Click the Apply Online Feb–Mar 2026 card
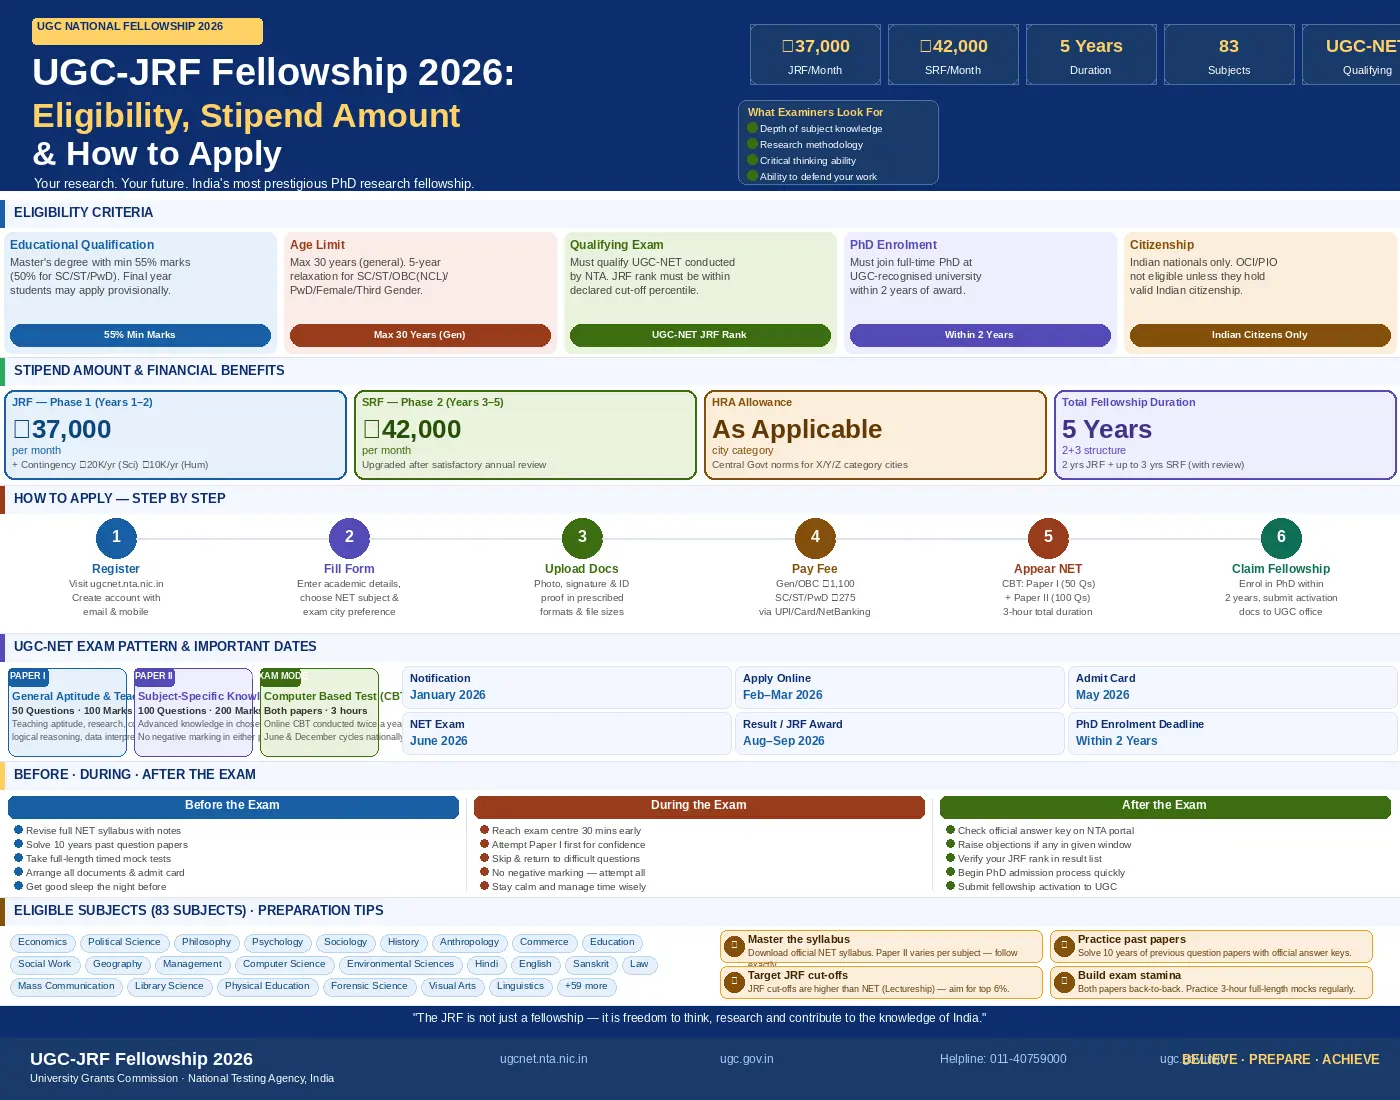1400x1100 pixels. coord(900,687)
